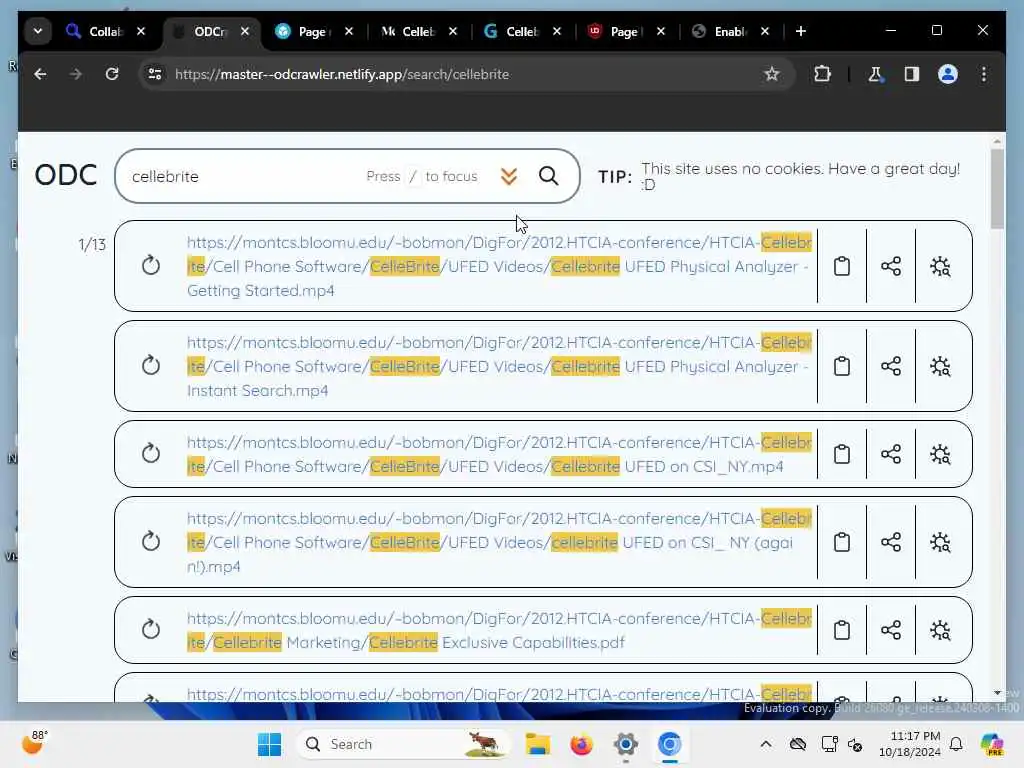Open debug icon for Exclusive Capabilities.pdf result

[940, 630]
